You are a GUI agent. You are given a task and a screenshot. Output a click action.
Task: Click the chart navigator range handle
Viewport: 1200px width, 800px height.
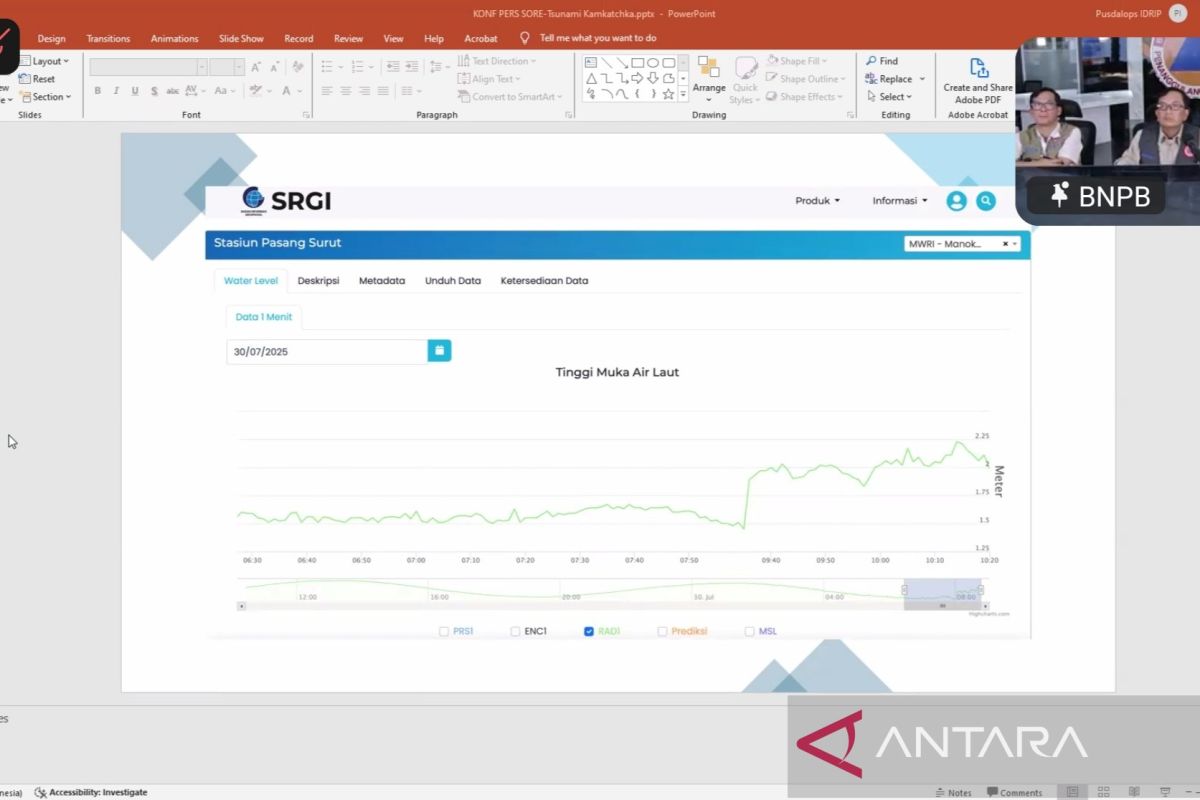905,590
